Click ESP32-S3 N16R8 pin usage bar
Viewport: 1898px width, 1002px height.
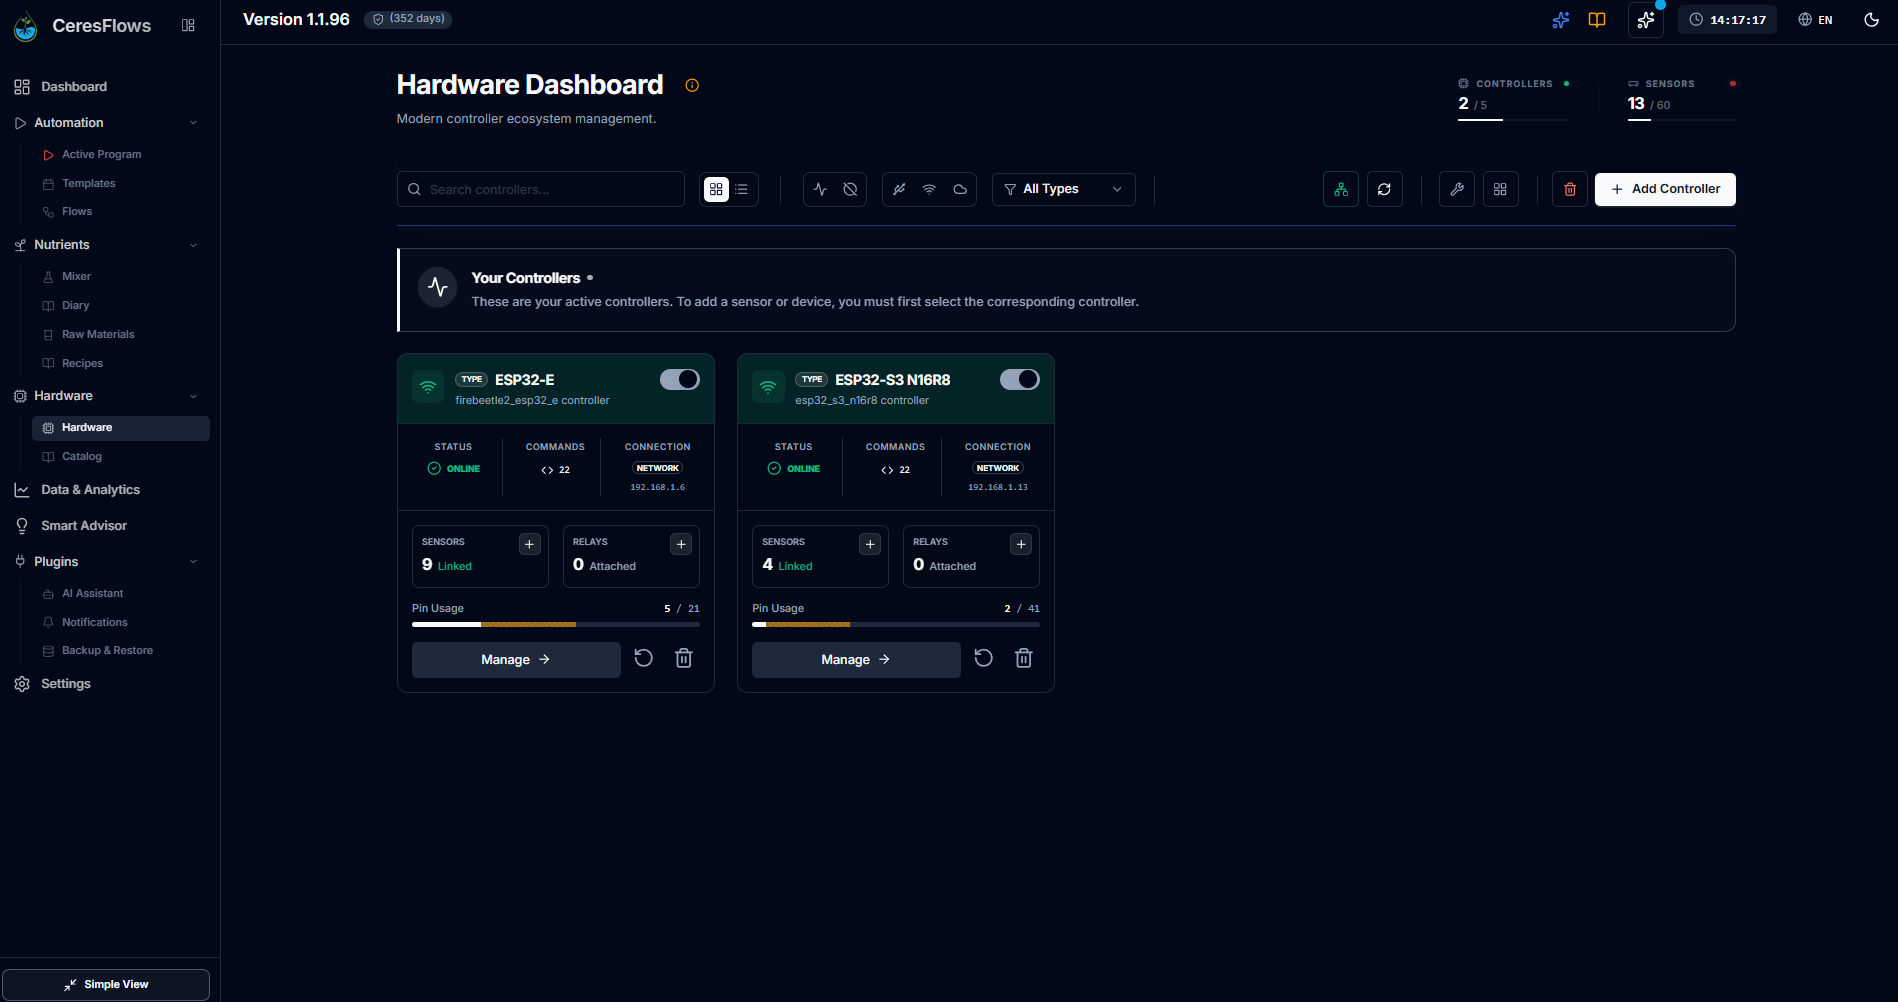point(896,624)
